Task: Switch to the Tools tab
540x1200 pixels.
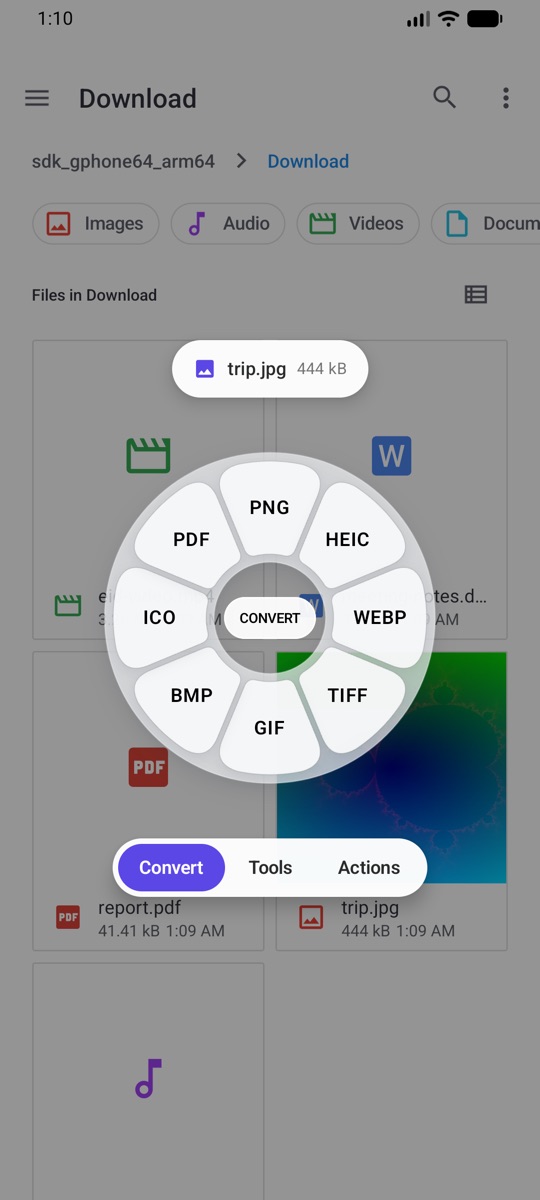Action: 270,867
